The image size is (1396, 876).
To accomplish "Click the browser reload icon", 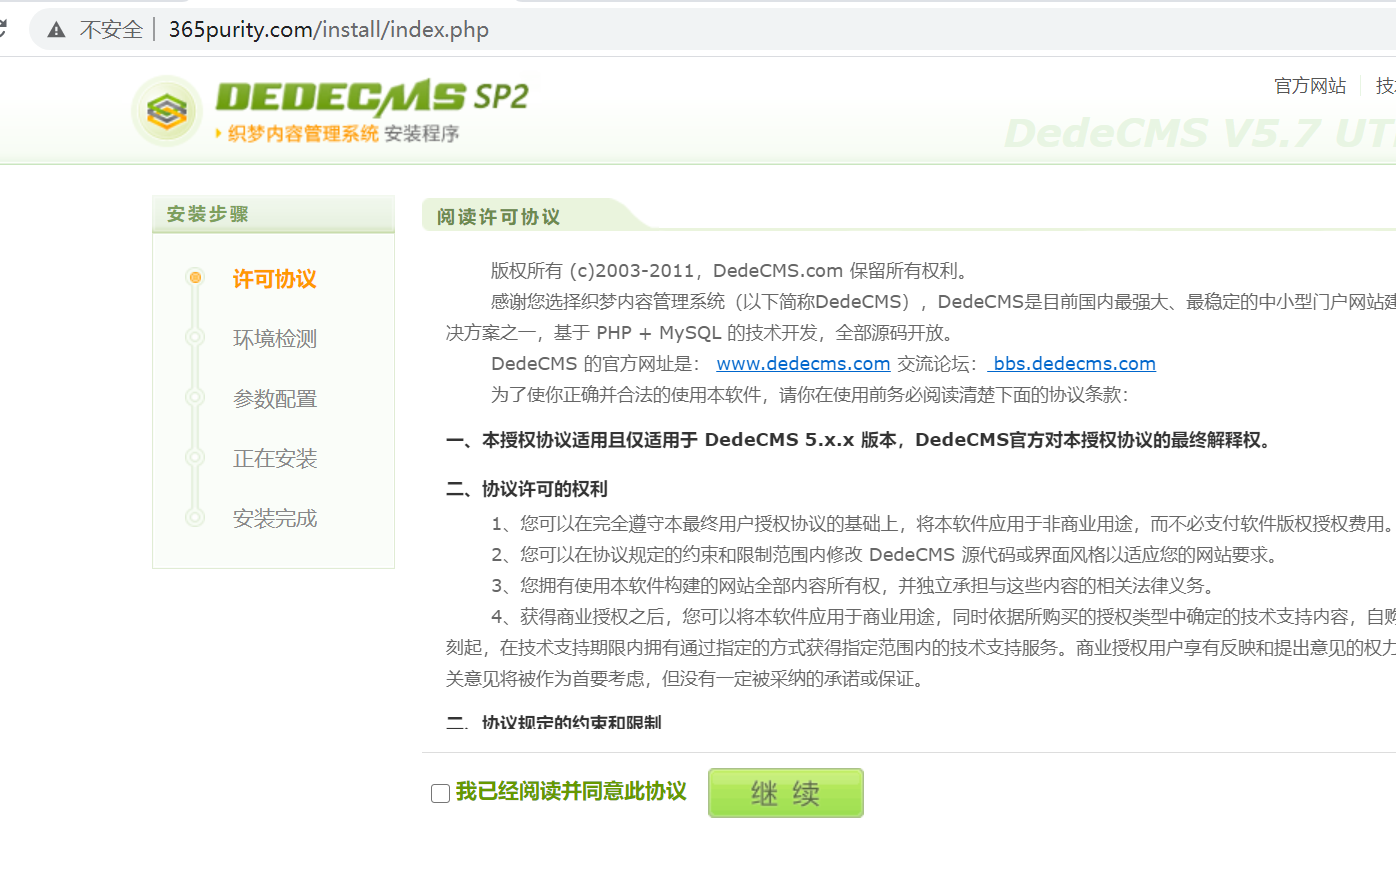I will 3,29.
